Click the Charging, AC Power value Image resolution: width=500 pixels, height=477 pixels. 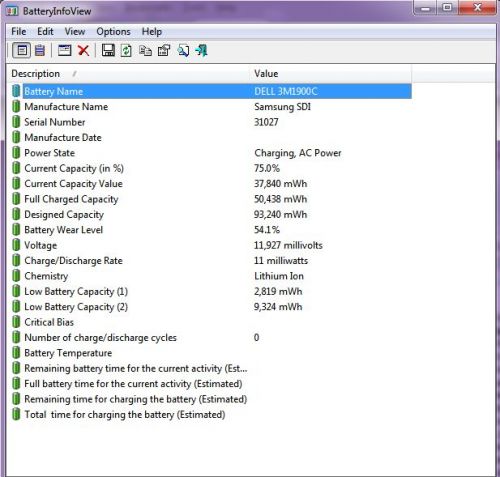coord(298,153)
